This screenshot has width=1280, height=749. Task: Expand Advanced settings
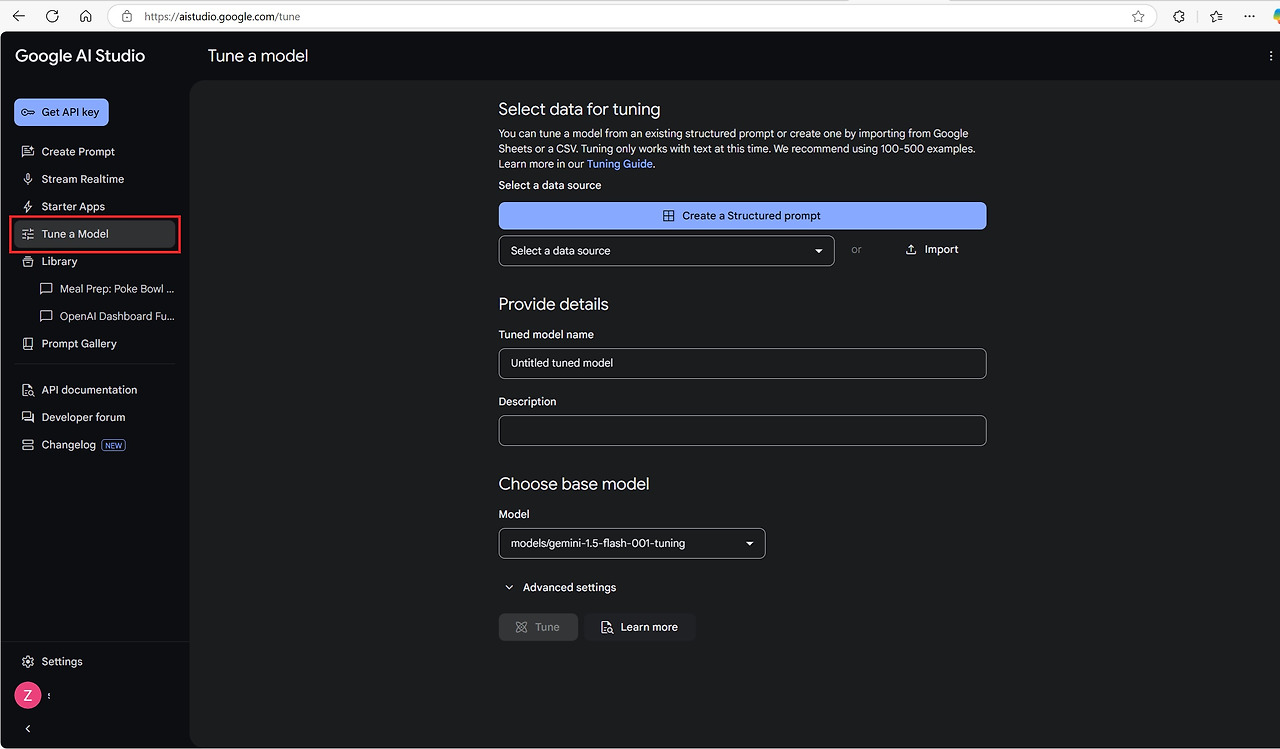click(560, 588)
